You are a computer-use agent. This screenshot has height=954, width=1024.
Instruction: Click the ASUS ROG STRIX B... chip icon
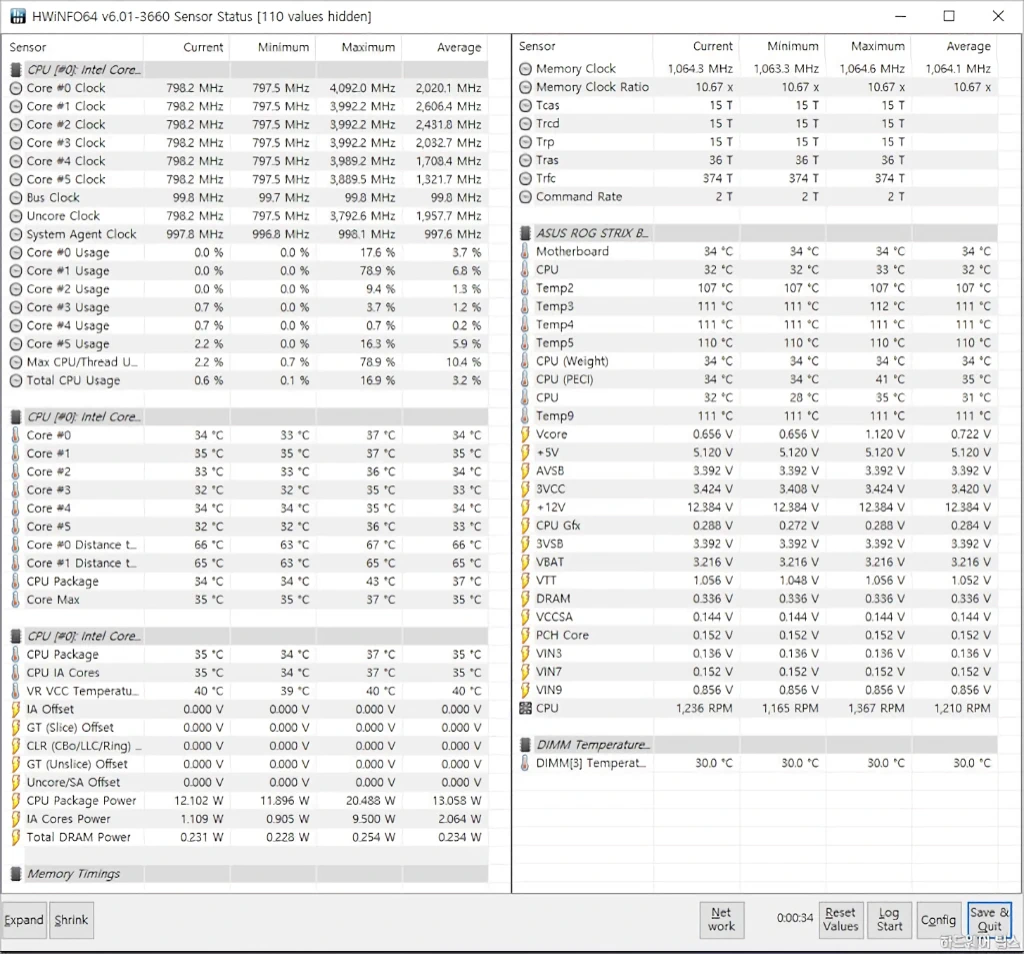pos(525,233)
